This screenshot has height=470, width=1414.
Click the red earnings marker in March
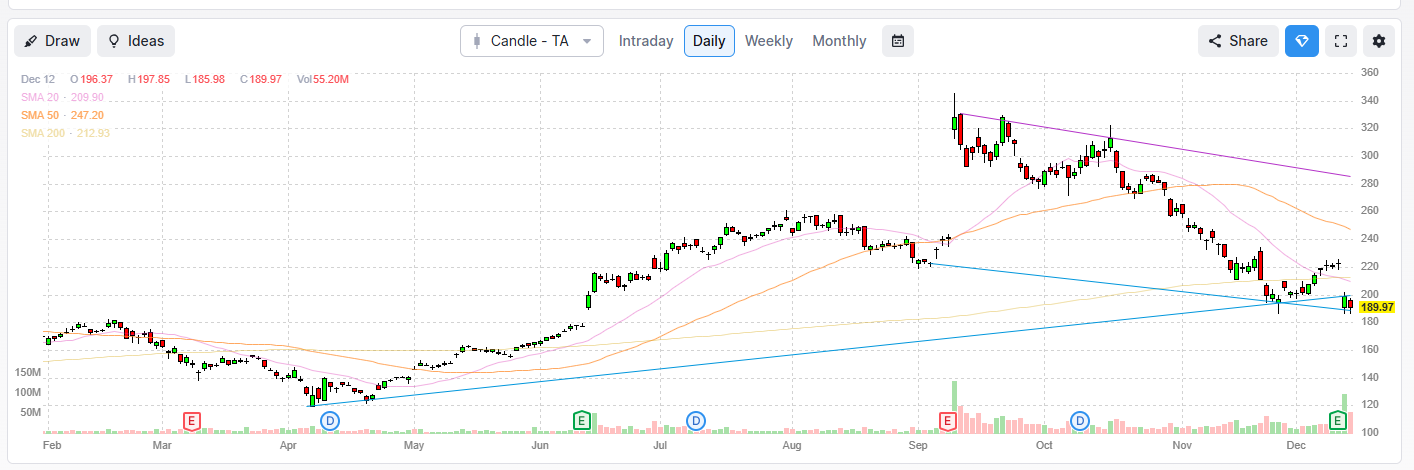point(191,420)
